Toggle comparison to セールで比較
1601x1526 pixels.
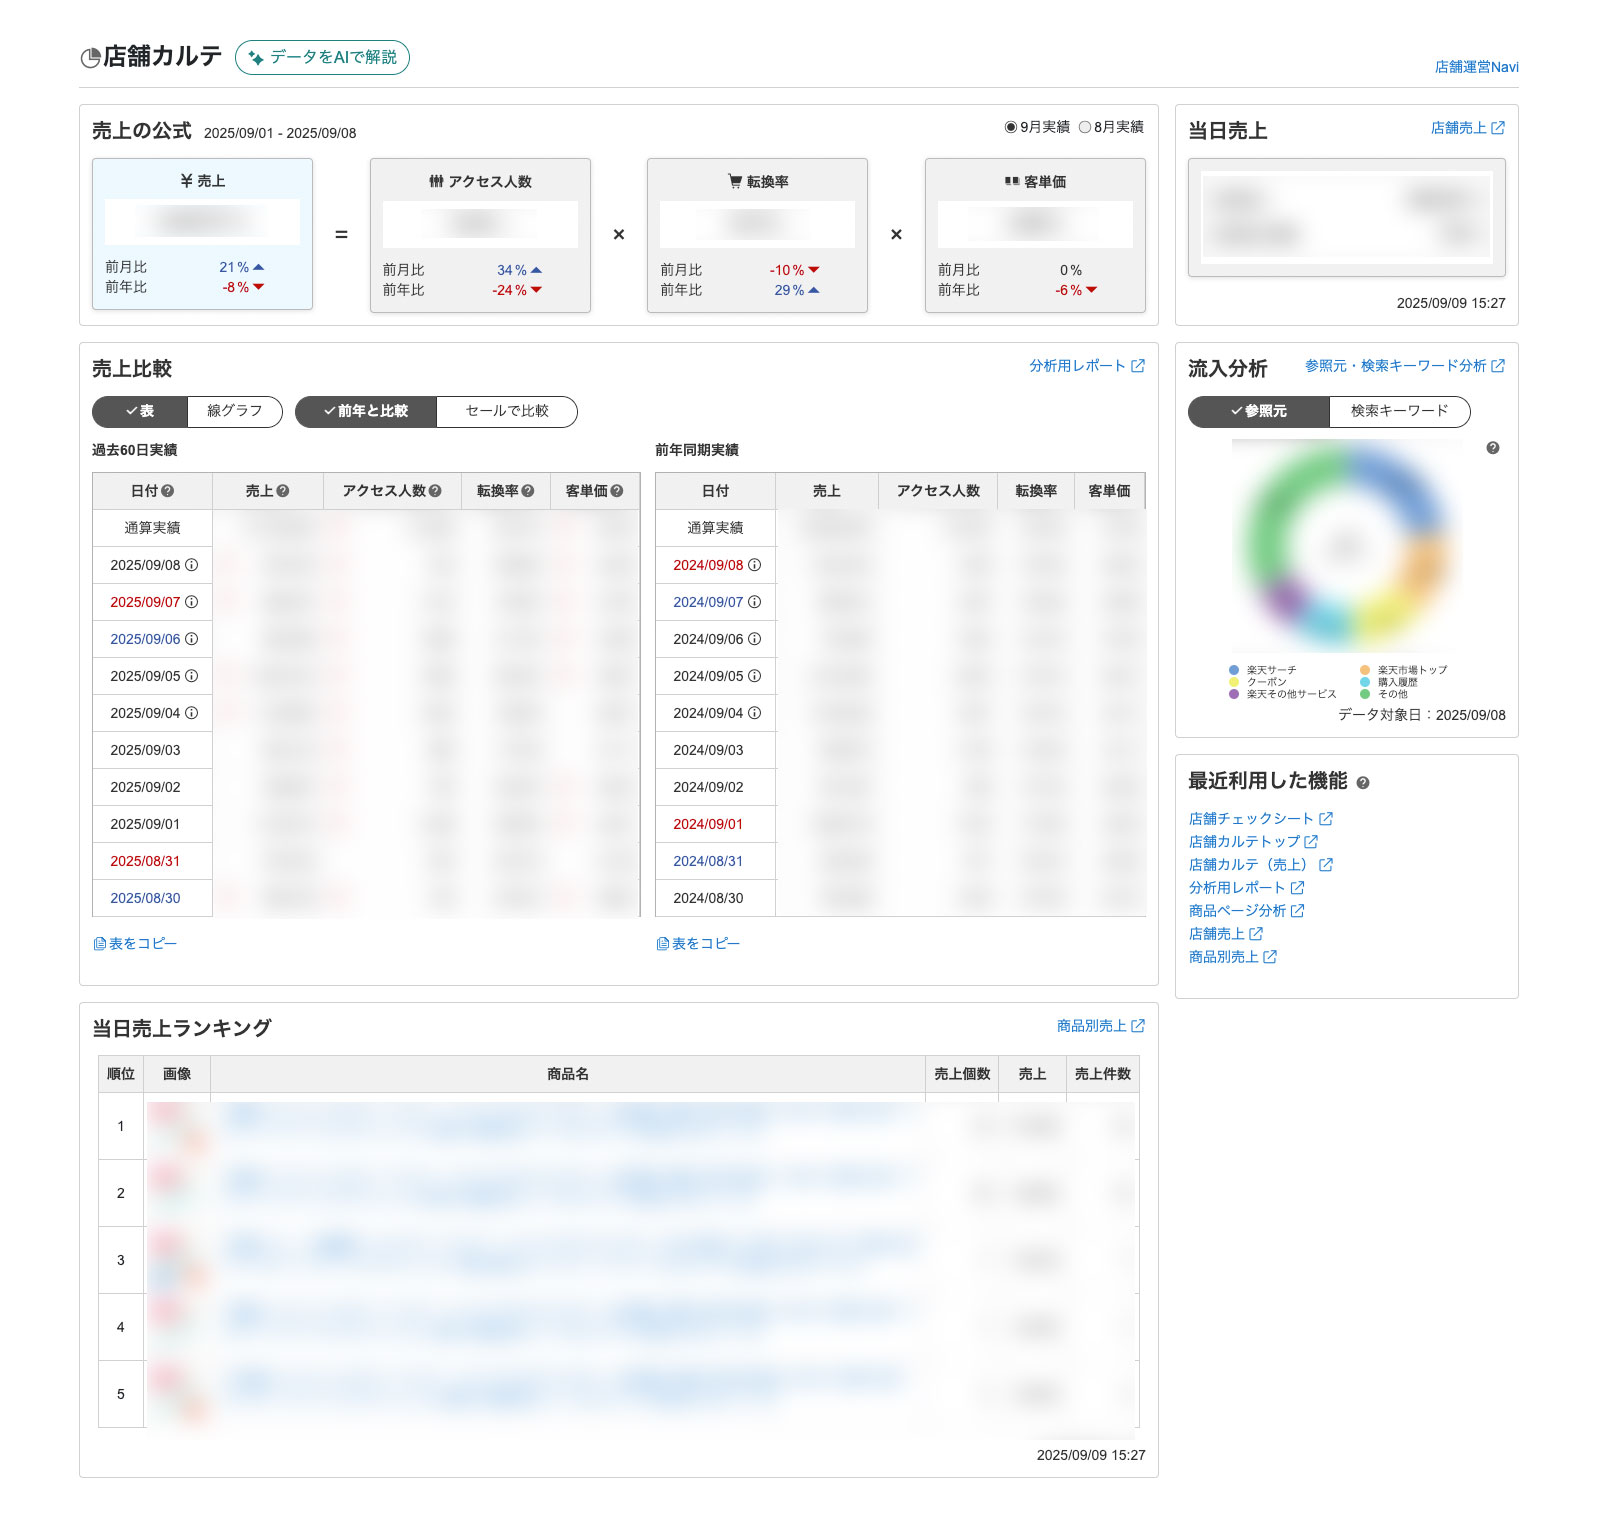pyautogui.click(x=507, y=411)
